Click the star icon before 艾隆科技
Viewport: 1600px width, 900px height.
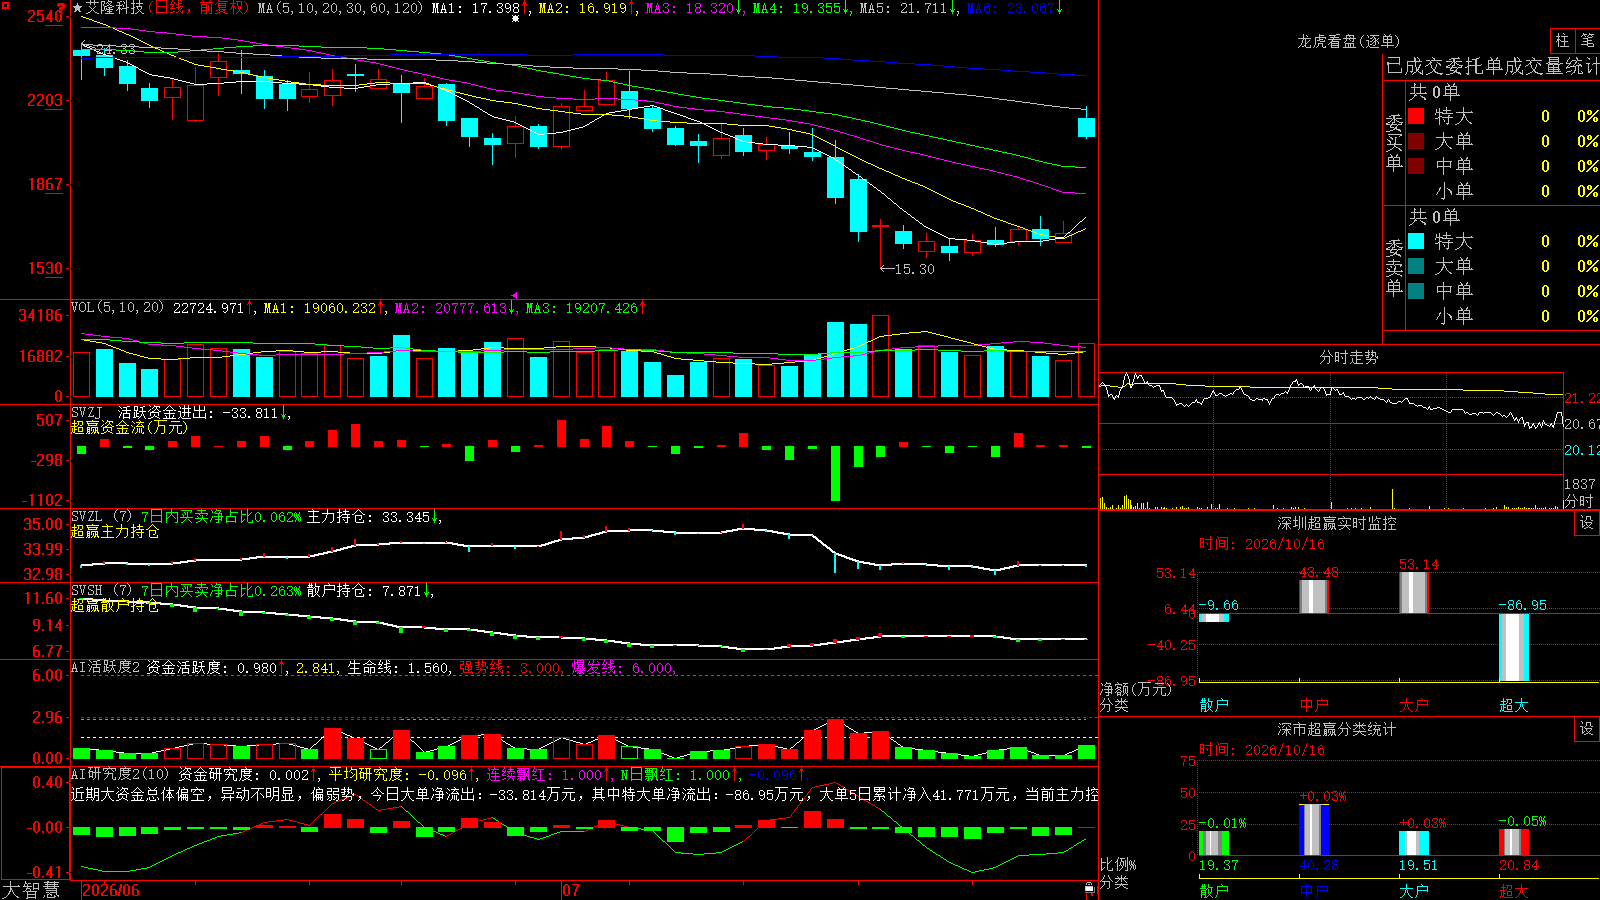78,8
